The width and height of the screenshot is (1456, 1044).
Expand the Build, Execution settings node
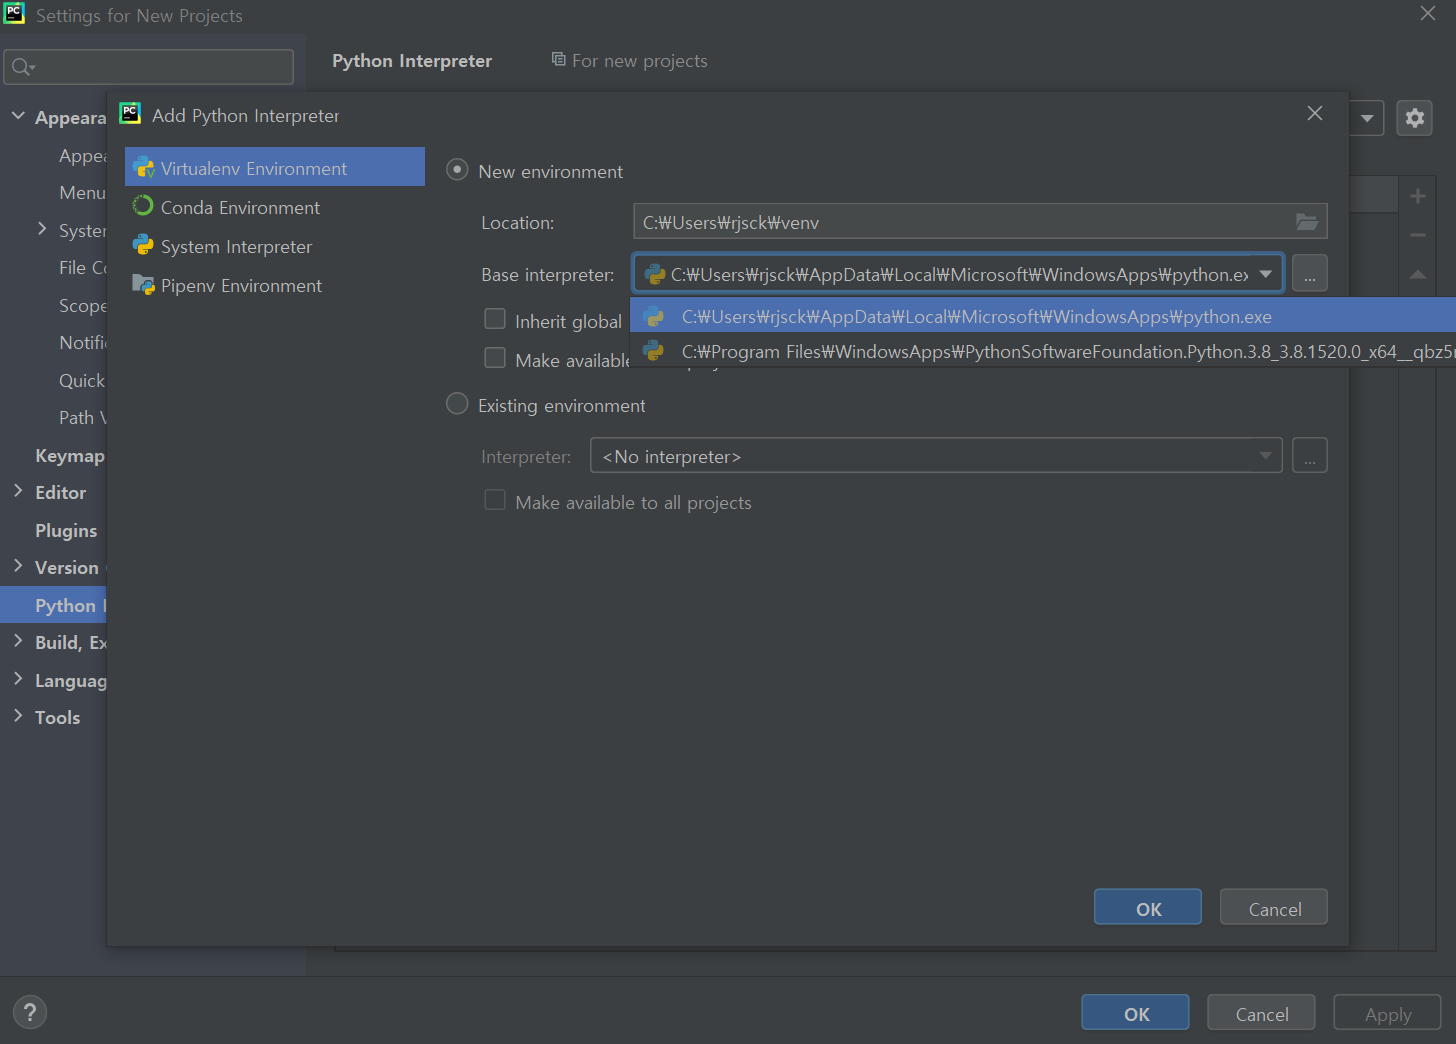18,641
